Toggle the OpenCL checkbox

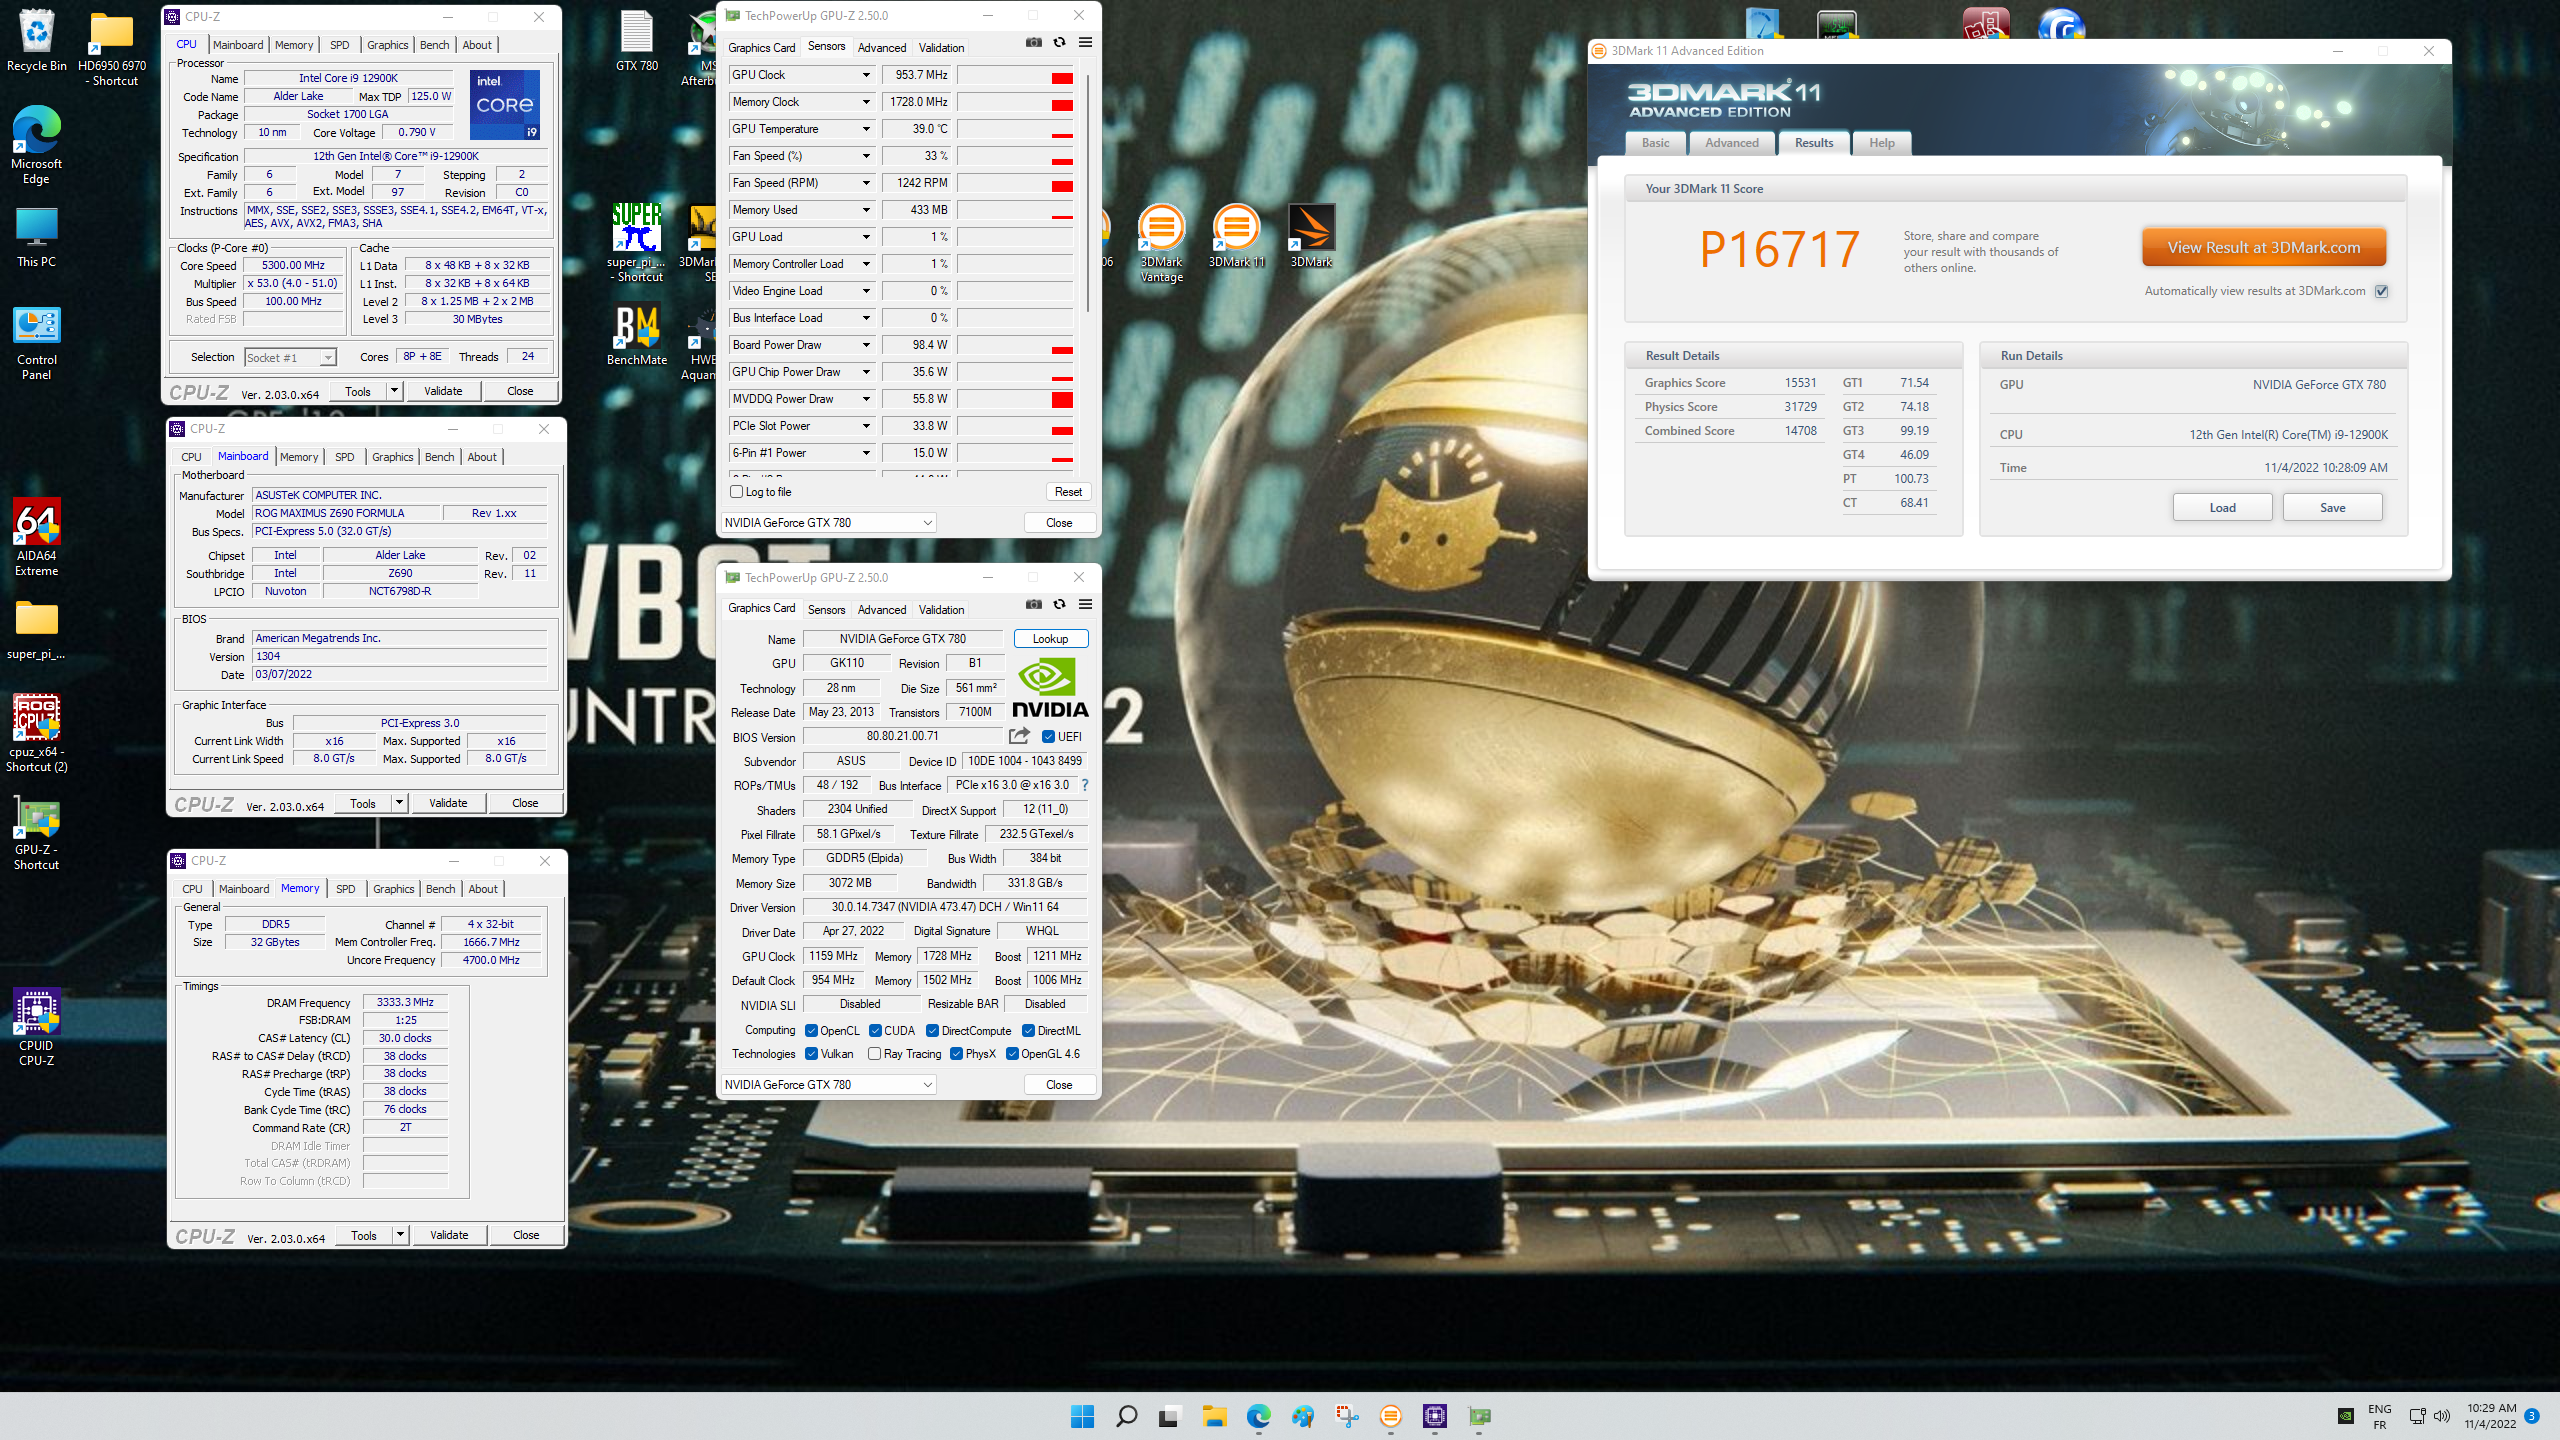(812, 1031)
